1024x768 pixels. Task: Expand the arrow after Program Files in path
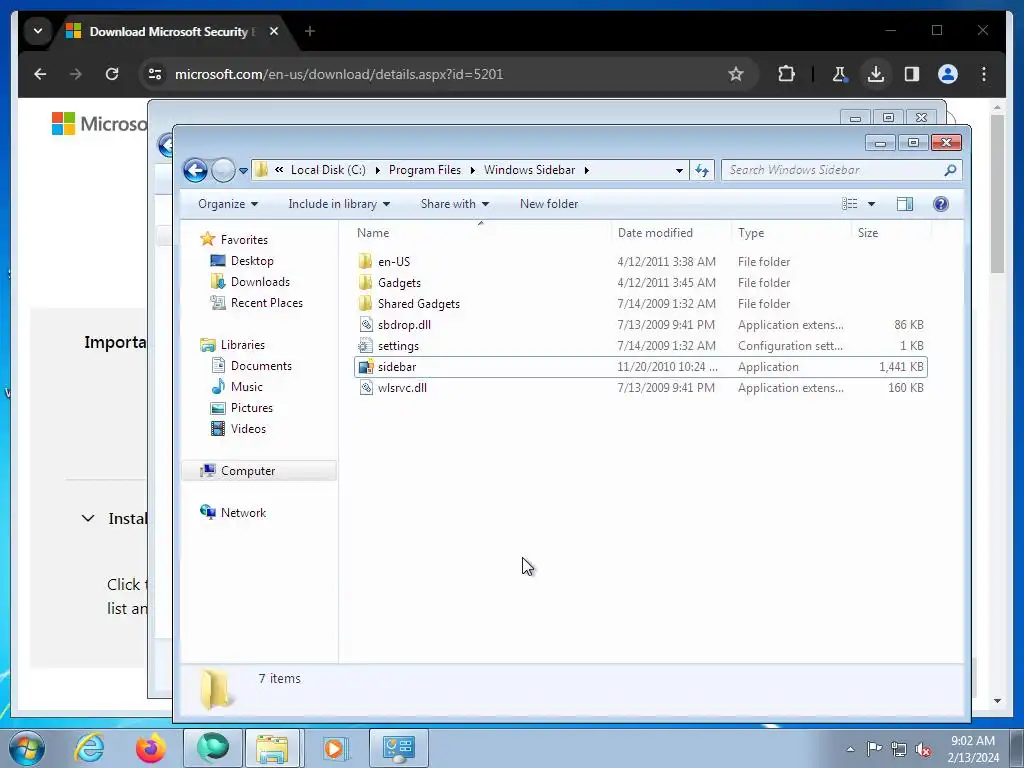tap(472, 170)
